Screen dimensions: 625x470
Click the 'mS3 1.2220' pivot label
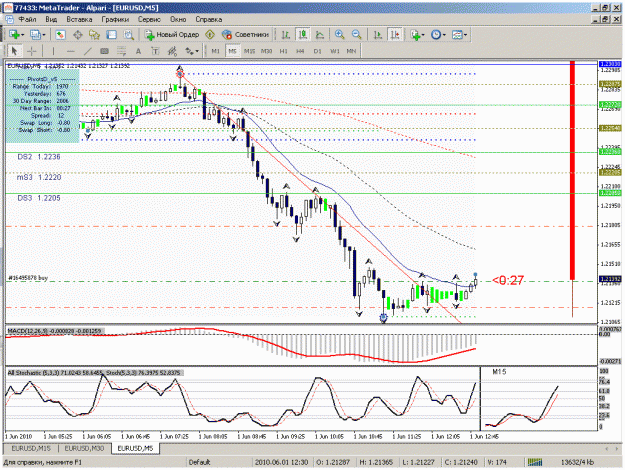pyautogui.click(x=39, y=177)
